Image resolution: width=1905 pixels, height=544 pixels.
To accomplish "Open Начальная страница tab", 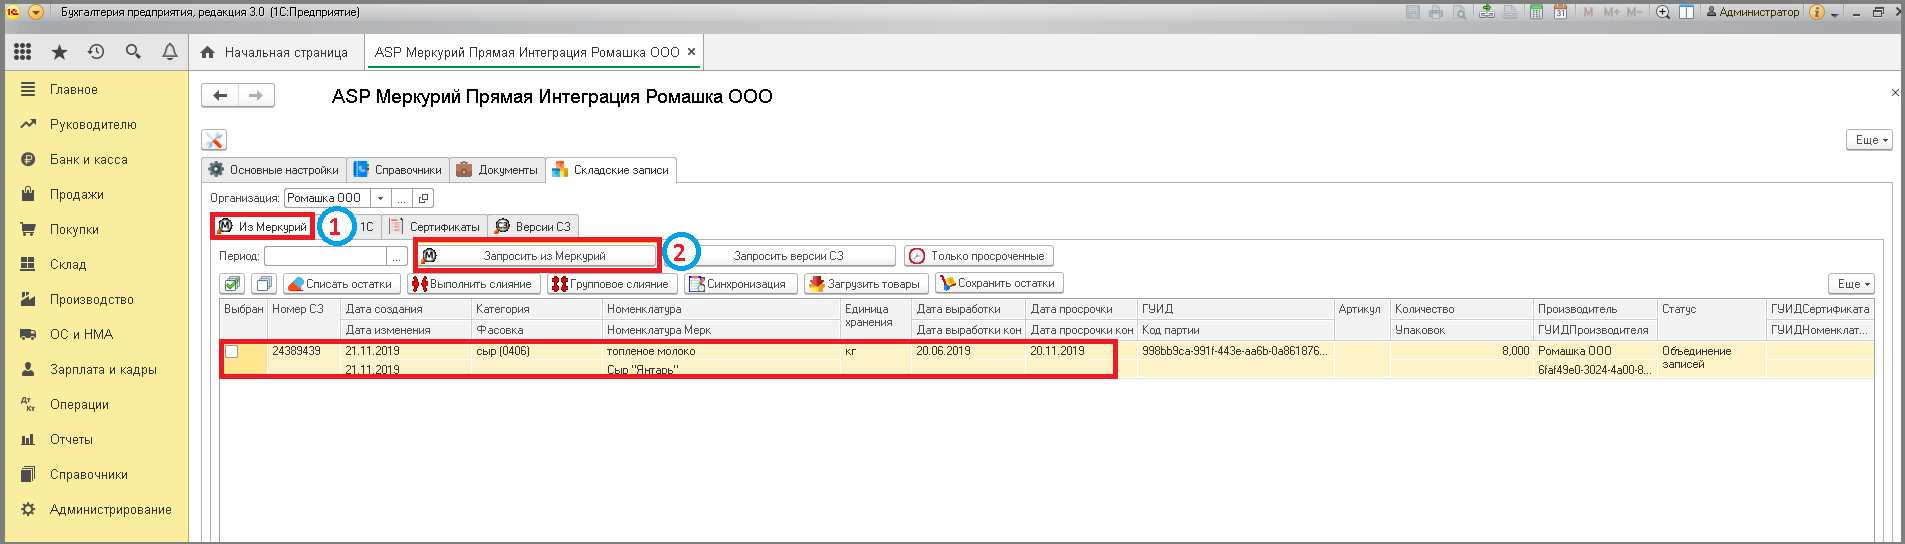I will (275, 52).
